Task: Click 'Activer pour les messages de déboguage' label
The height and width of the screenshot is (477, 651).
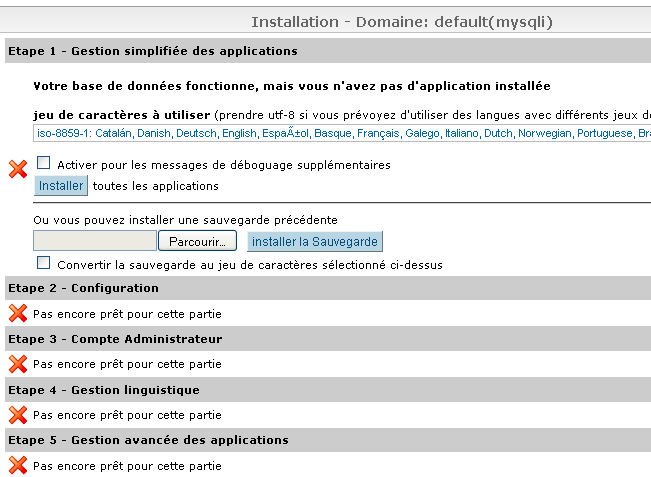Action: click(x=224, y=165)
